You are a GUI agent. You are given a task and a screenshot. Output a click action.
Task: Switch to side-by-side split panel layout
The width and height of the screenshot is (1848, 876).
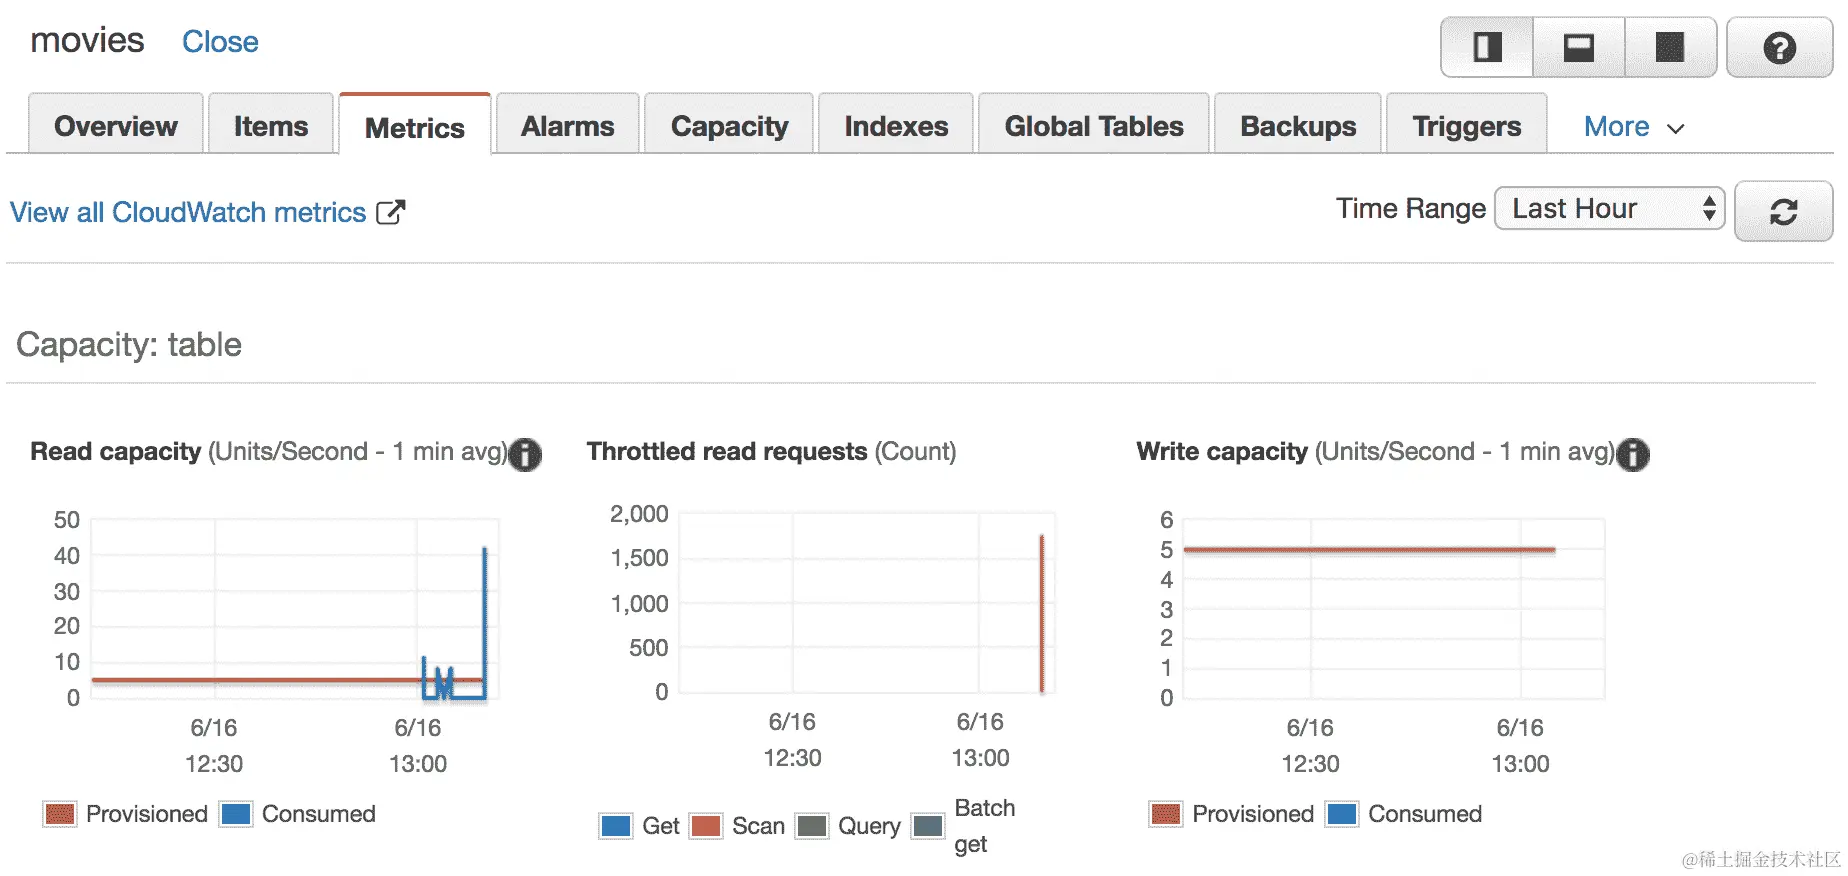point(1487,47)
